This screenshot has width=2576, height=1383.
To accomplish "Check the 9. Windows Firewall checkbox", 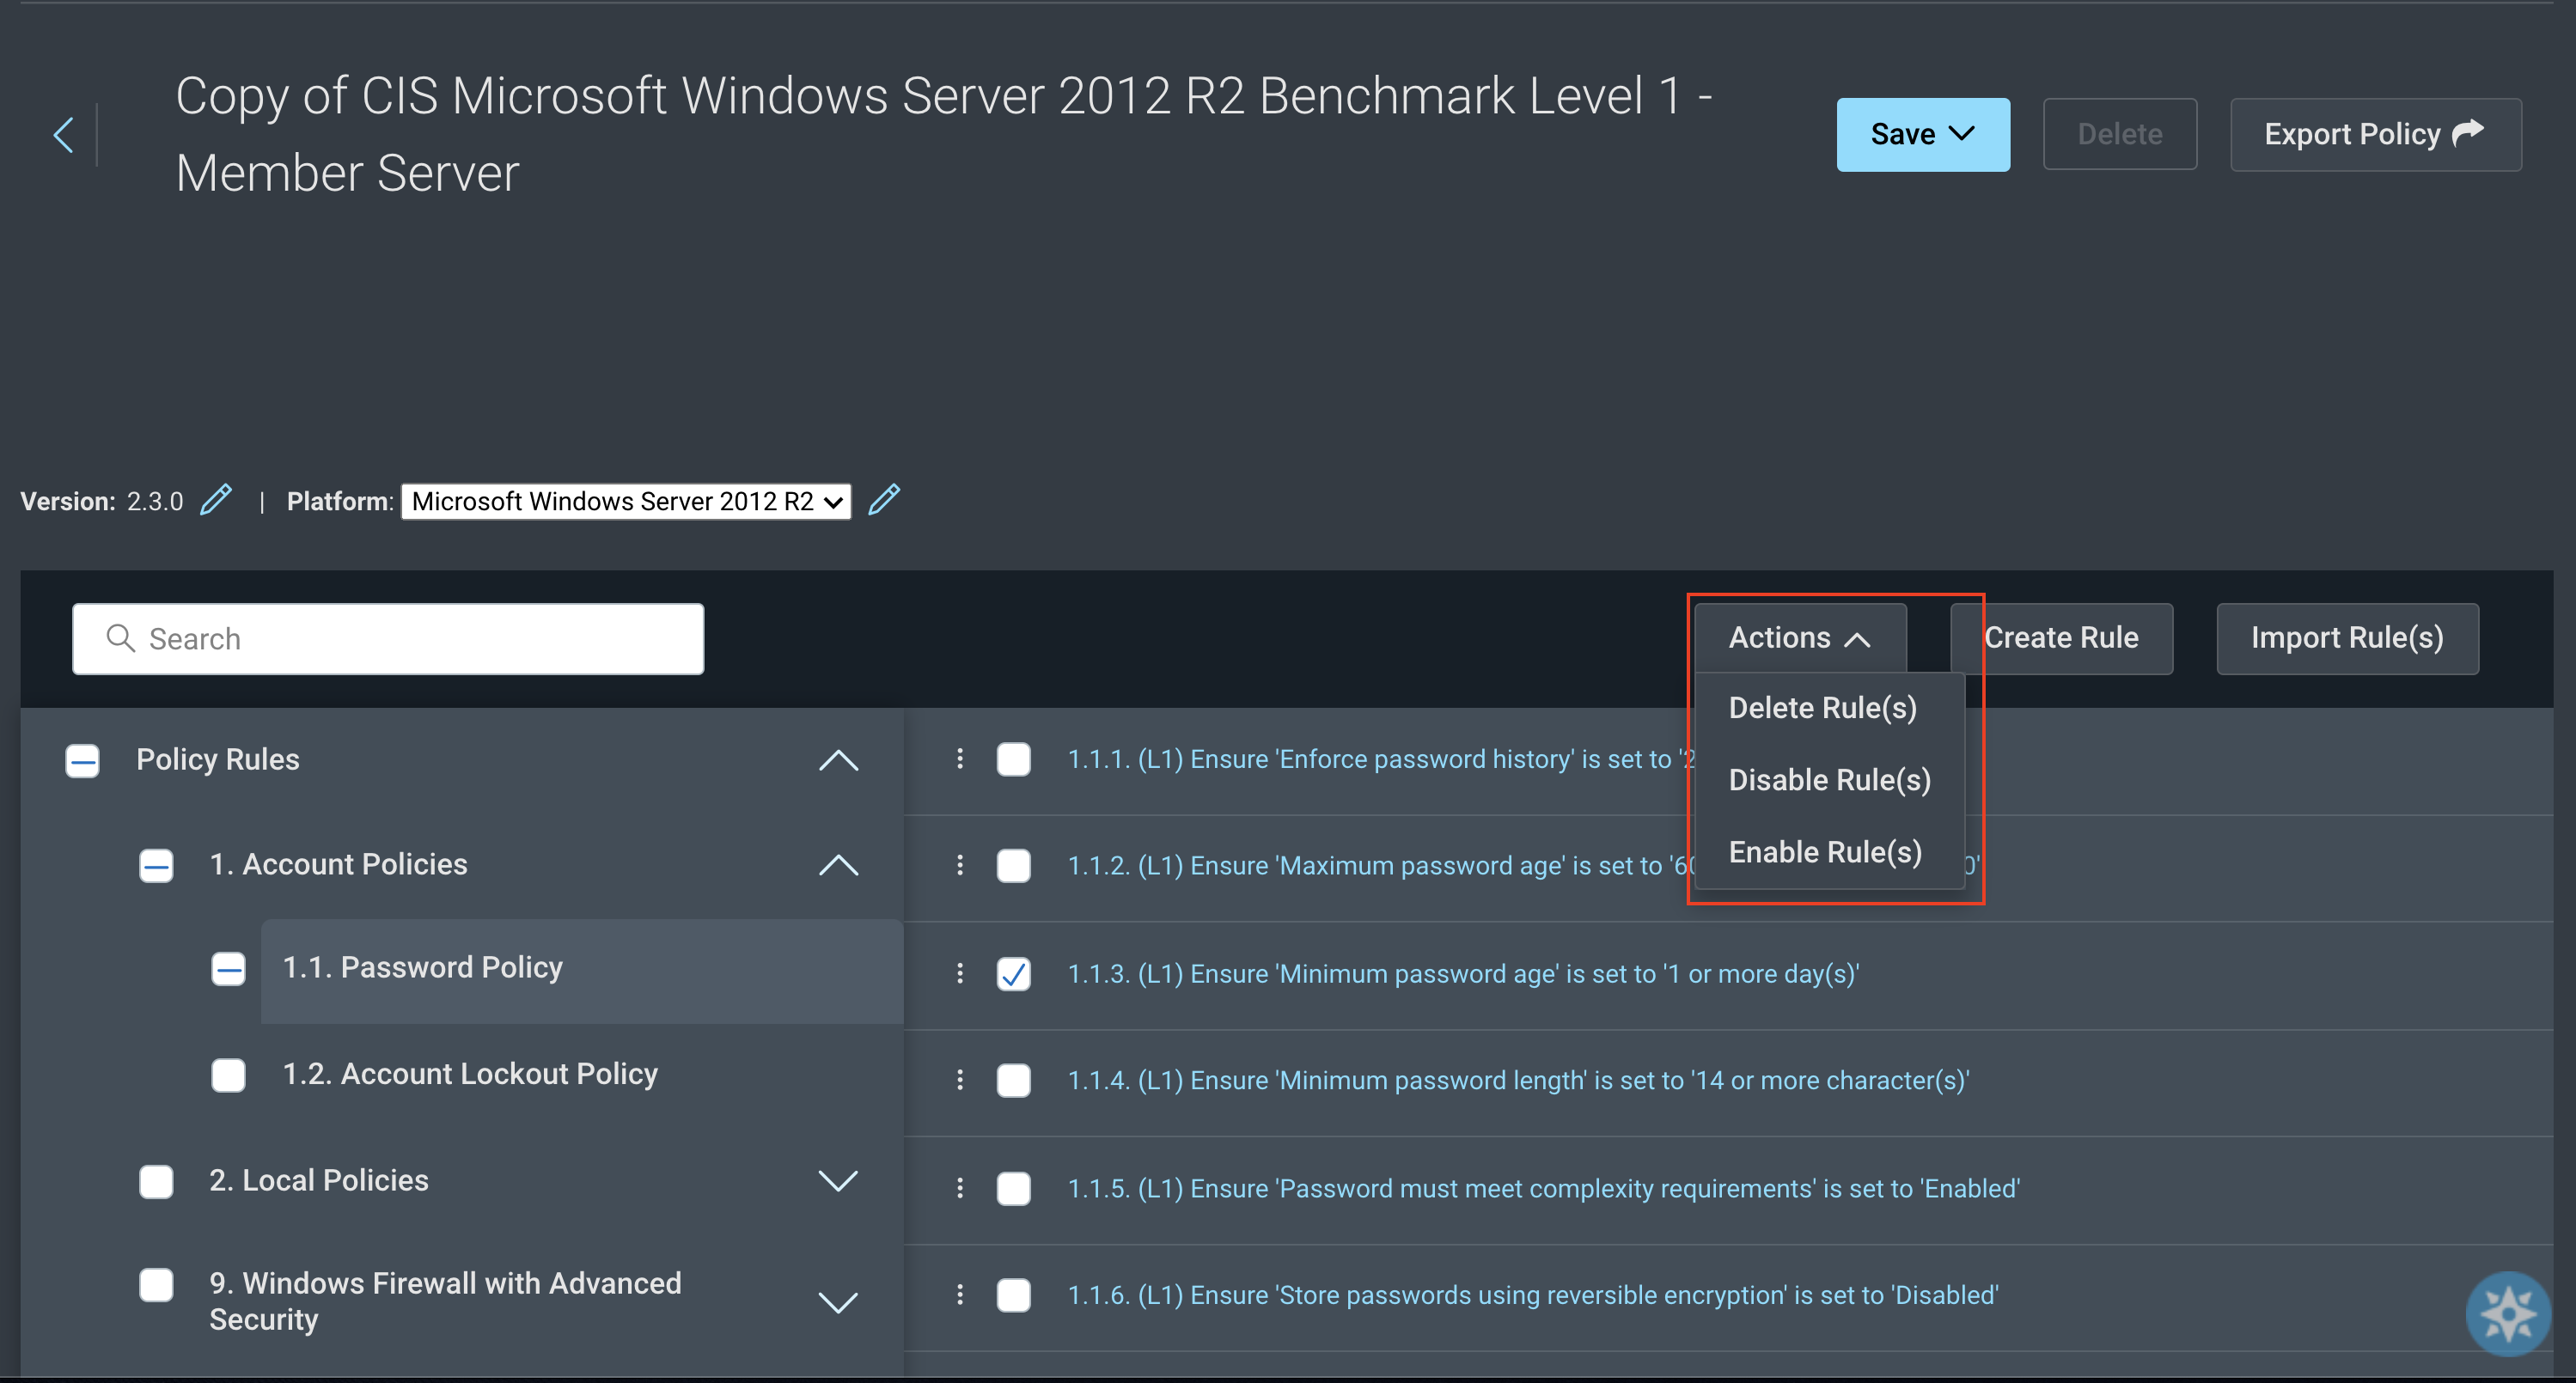I will point(156,1284).
